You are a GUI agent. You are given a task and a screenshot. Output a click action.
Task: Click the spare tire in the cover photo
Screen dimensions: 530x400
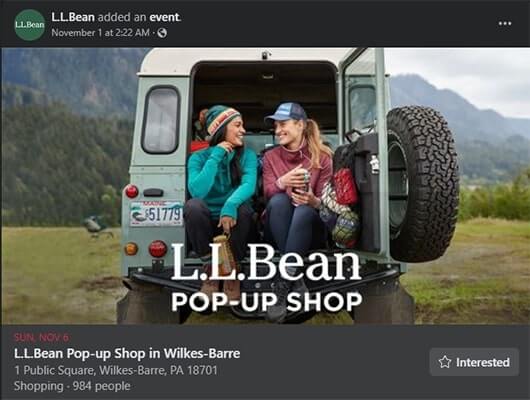423,183
